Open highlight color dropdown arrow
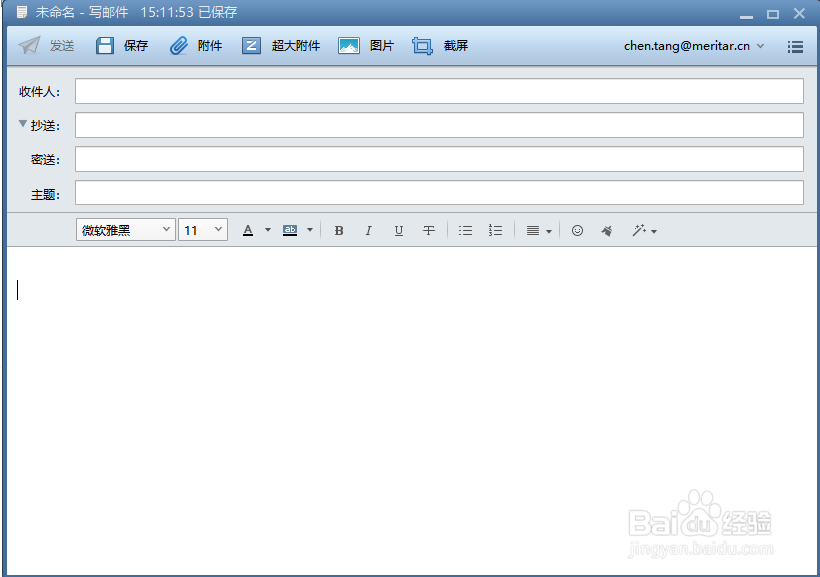 [x=310, y=230]
